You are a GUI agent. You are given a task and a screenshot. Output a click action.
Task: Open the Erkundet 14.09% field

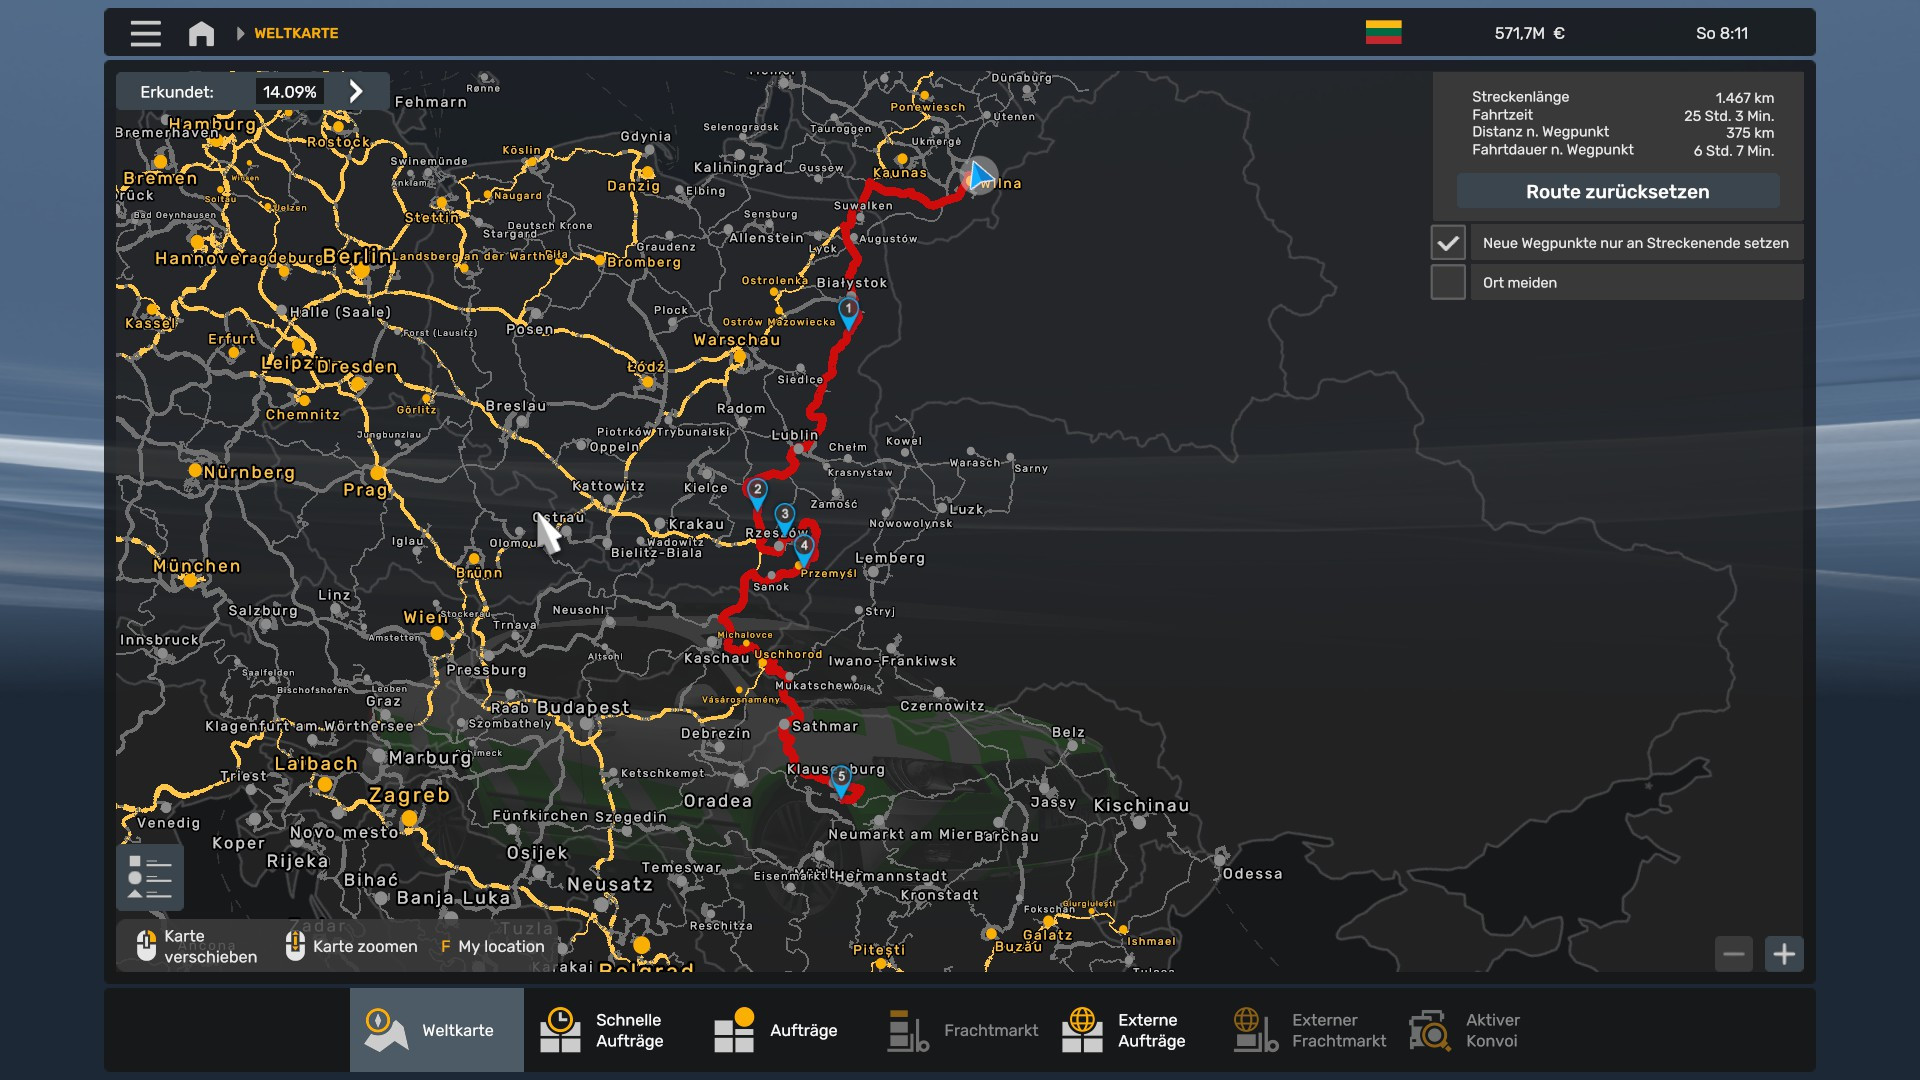tap(289, 92)
